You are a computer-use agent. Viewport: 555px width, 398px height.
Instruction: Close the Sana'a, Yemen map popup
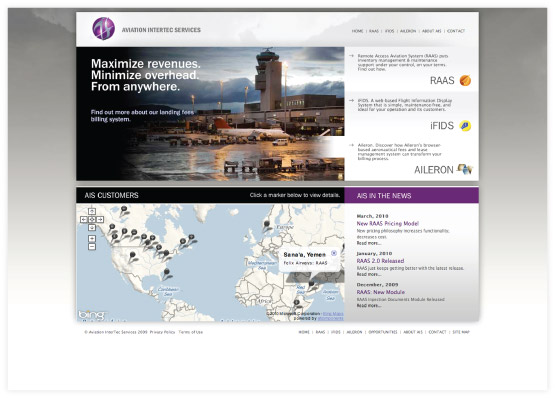[334, 253]
